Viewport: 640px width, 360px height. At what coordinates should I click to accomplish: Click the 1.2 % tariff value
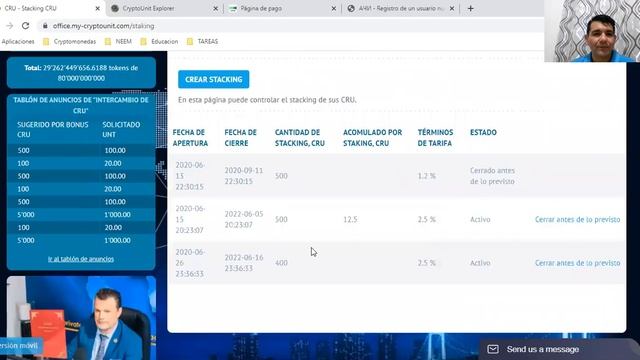(x=427, y=176)
